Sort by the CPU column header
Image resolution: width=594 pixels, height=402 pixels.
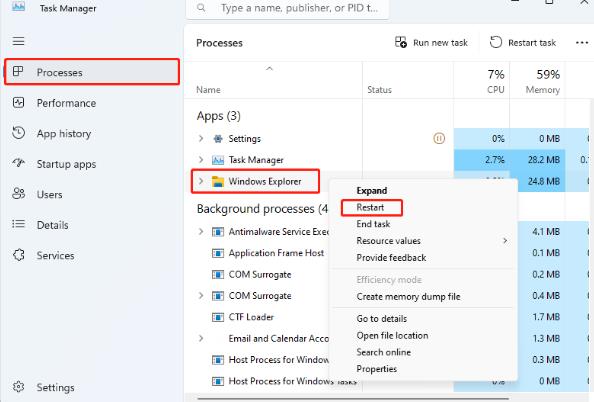coord(496,90)
